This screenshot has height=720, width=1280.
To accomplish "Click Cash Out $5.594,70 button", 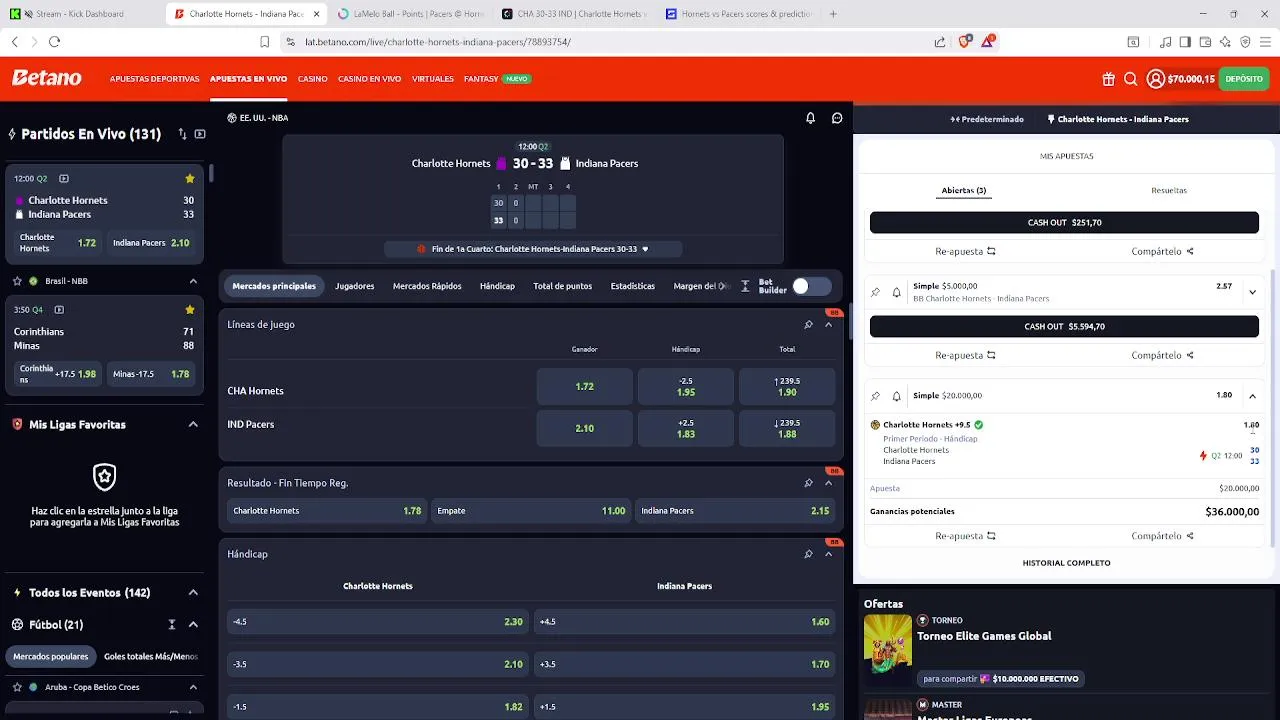I will coord(1064,326).
